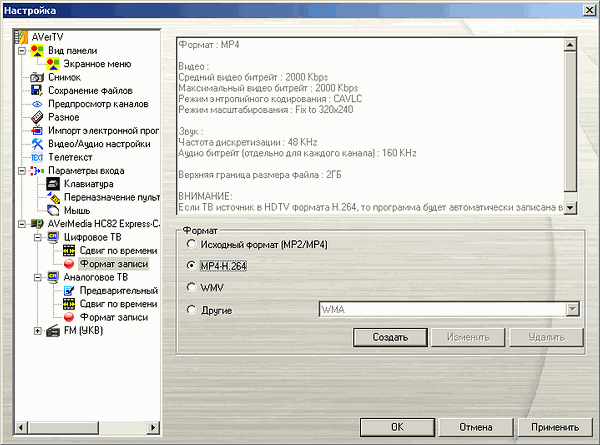Click the Экранное меню icon
The width and height of the screenshot is (600, 445).
(53, 64)
